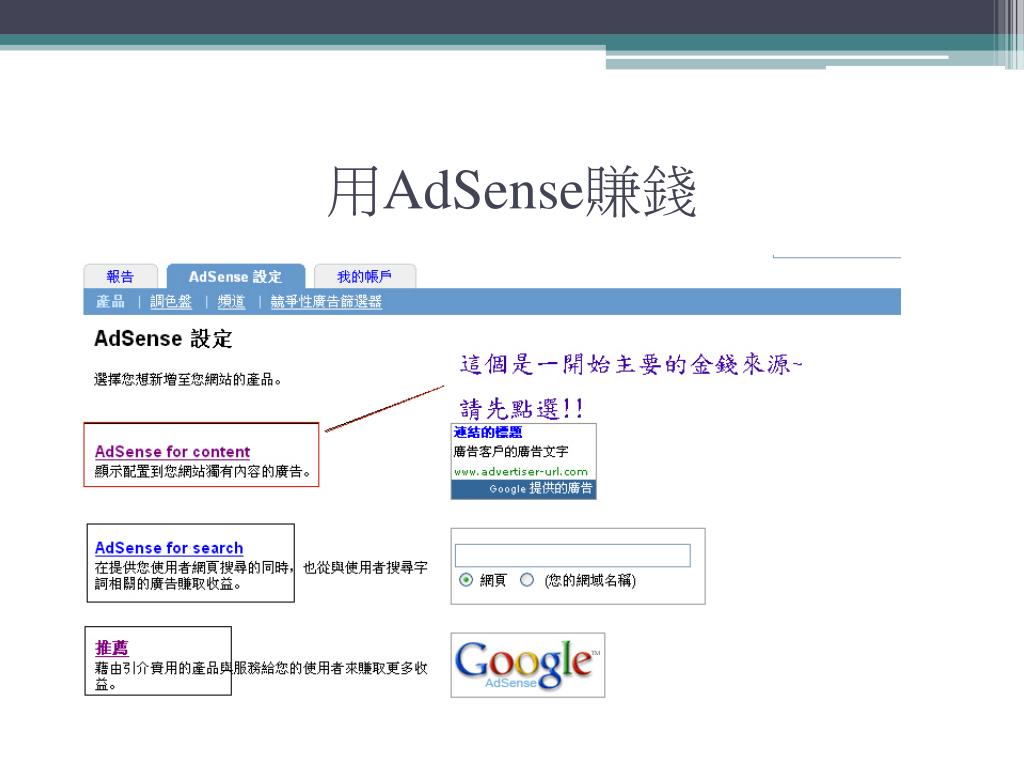This screenshot has width=1024, height=768.
Task: Open the AdSense for search link
Action: (x=168, y=547)
